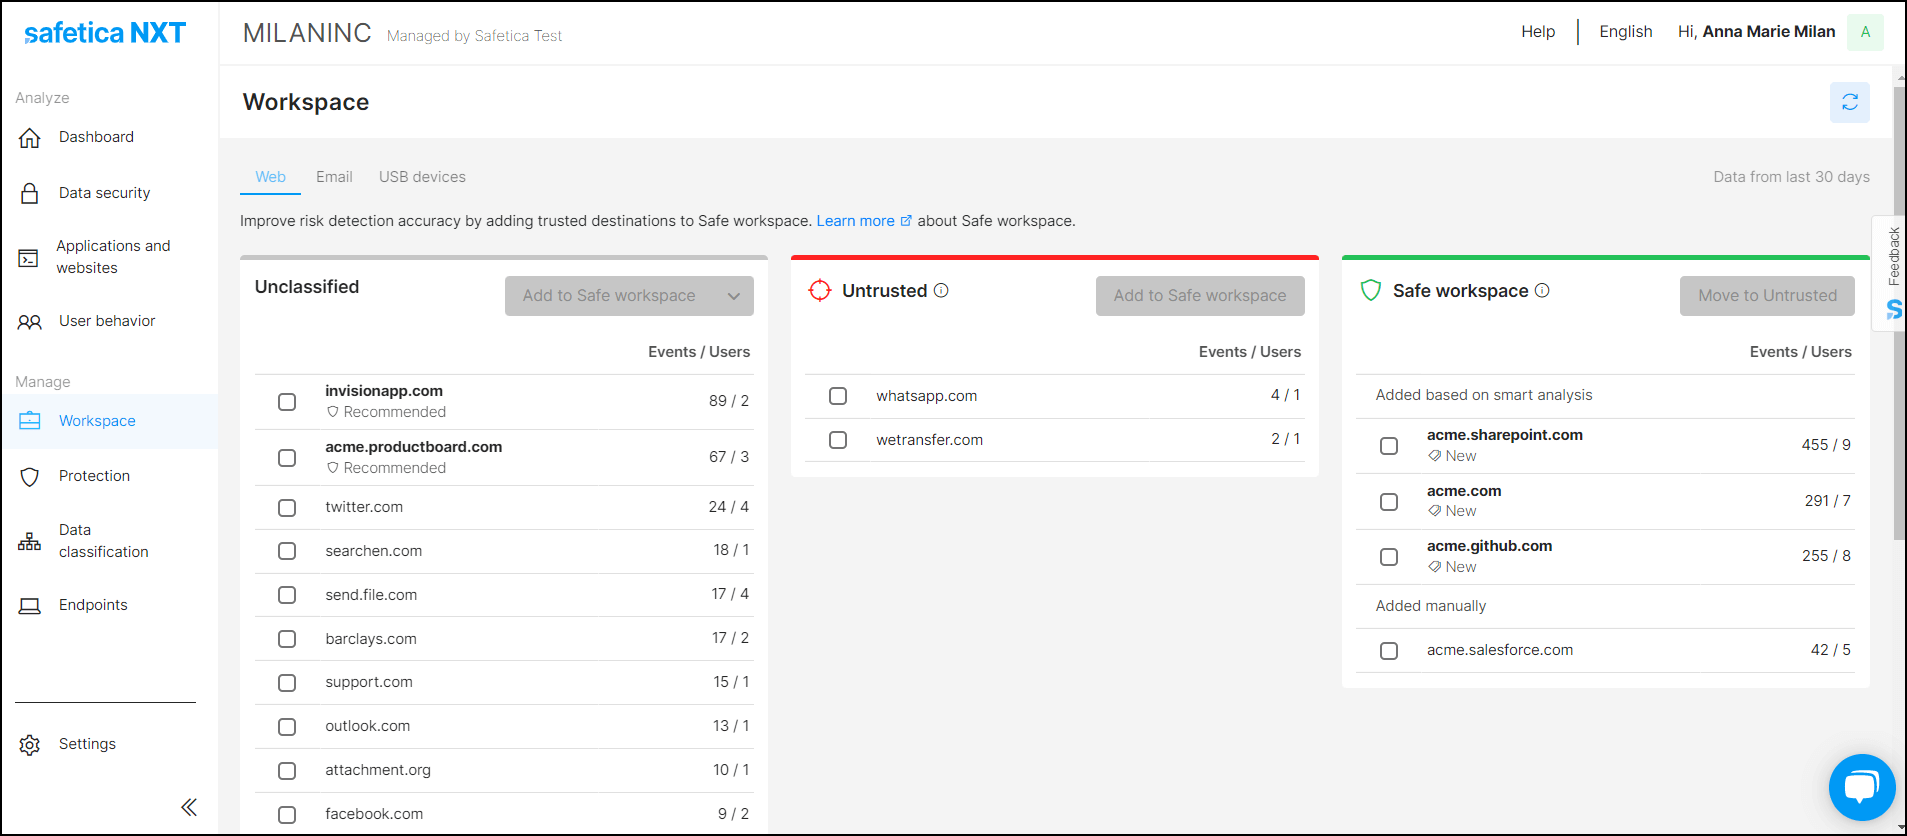Click the Endpoints laptop icon
This screenshot has height=836, width=1907.
pos(30,606)
